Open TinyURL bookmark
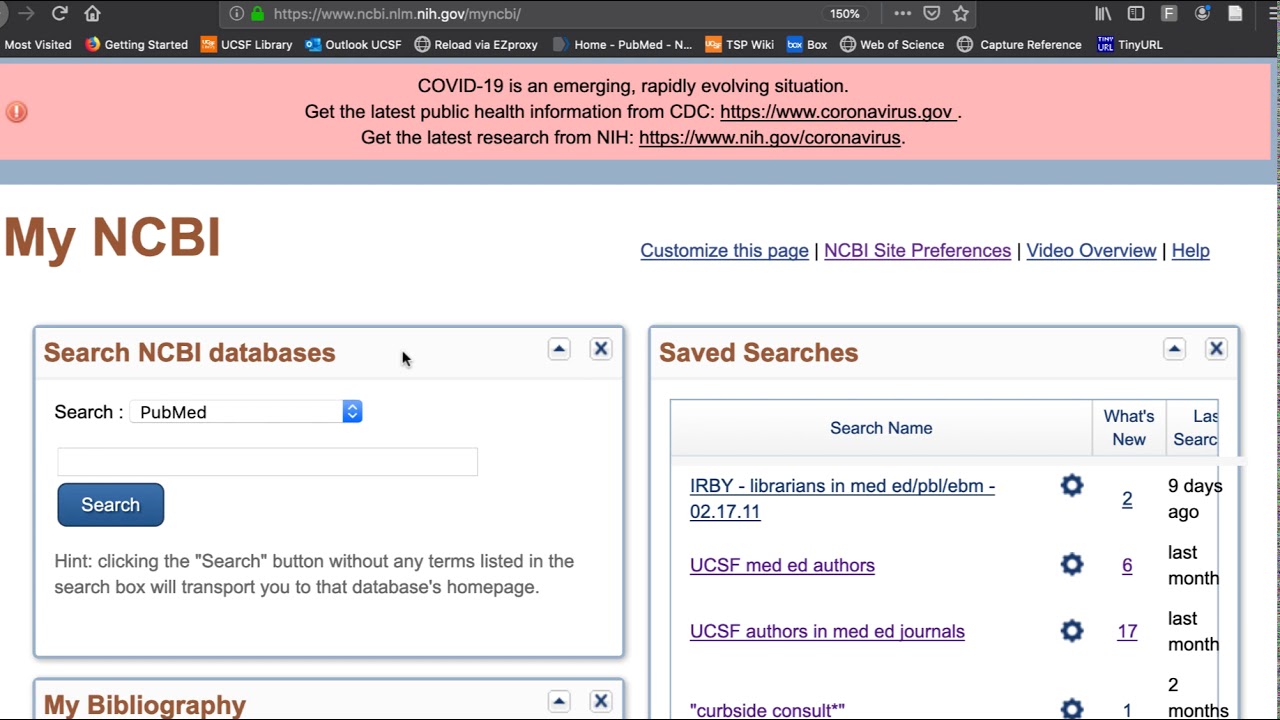Viewport: 1280px width, 720px height. (1130, 44)
